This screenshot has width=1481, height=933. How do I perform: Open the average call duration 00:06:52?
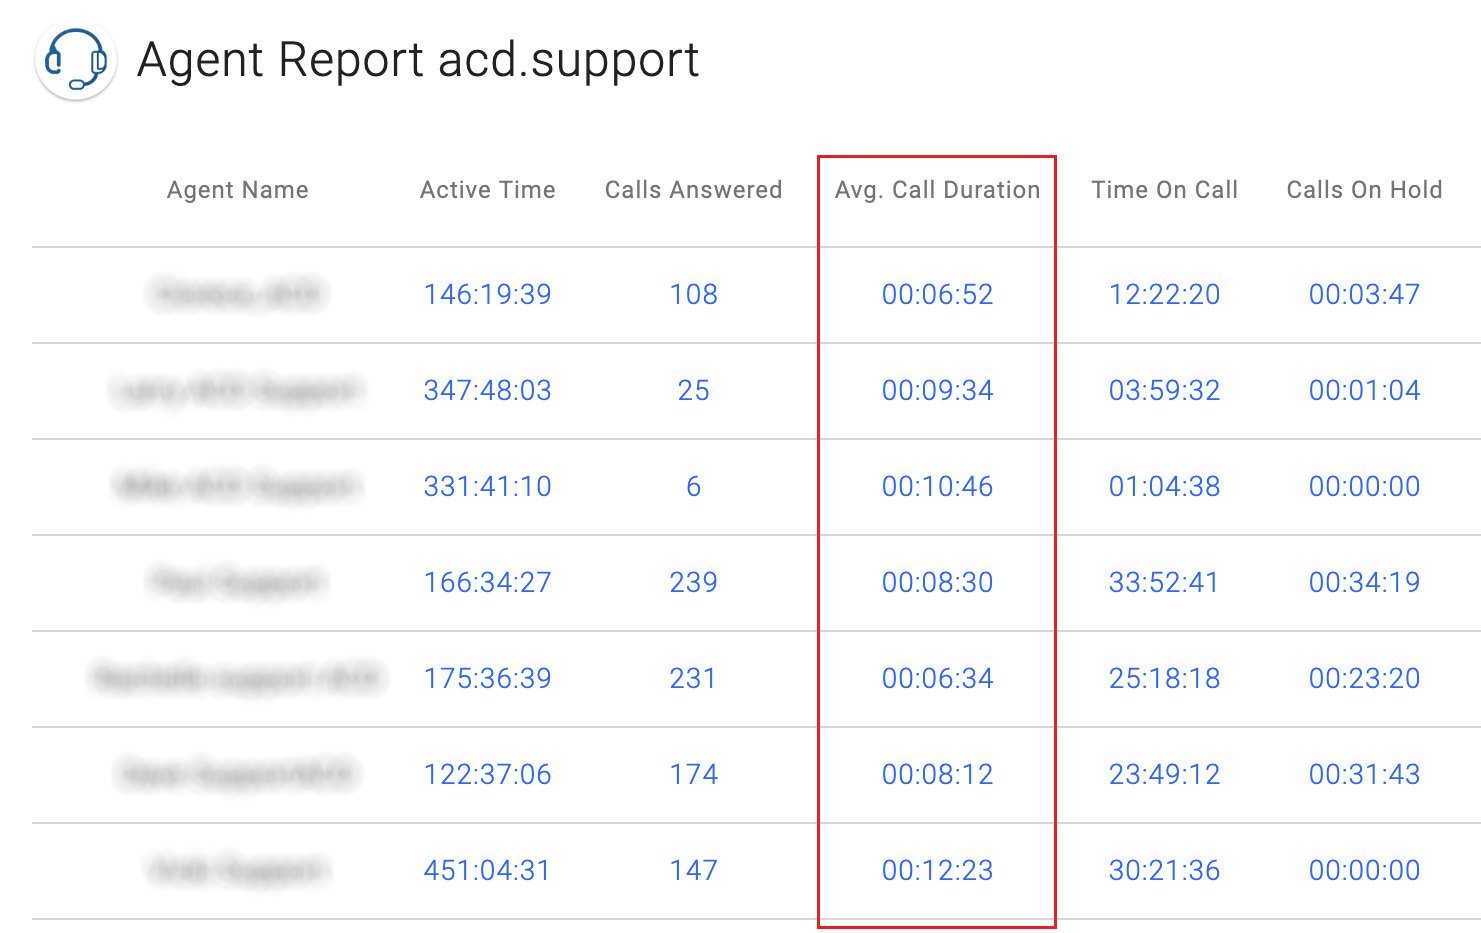[936, 294]
